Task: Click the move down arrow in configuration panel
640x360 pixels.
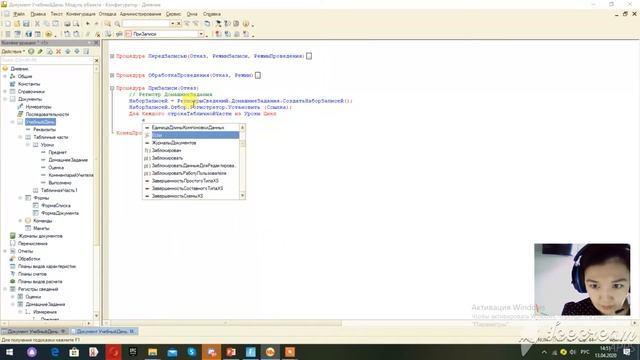Action: point(77,51)
